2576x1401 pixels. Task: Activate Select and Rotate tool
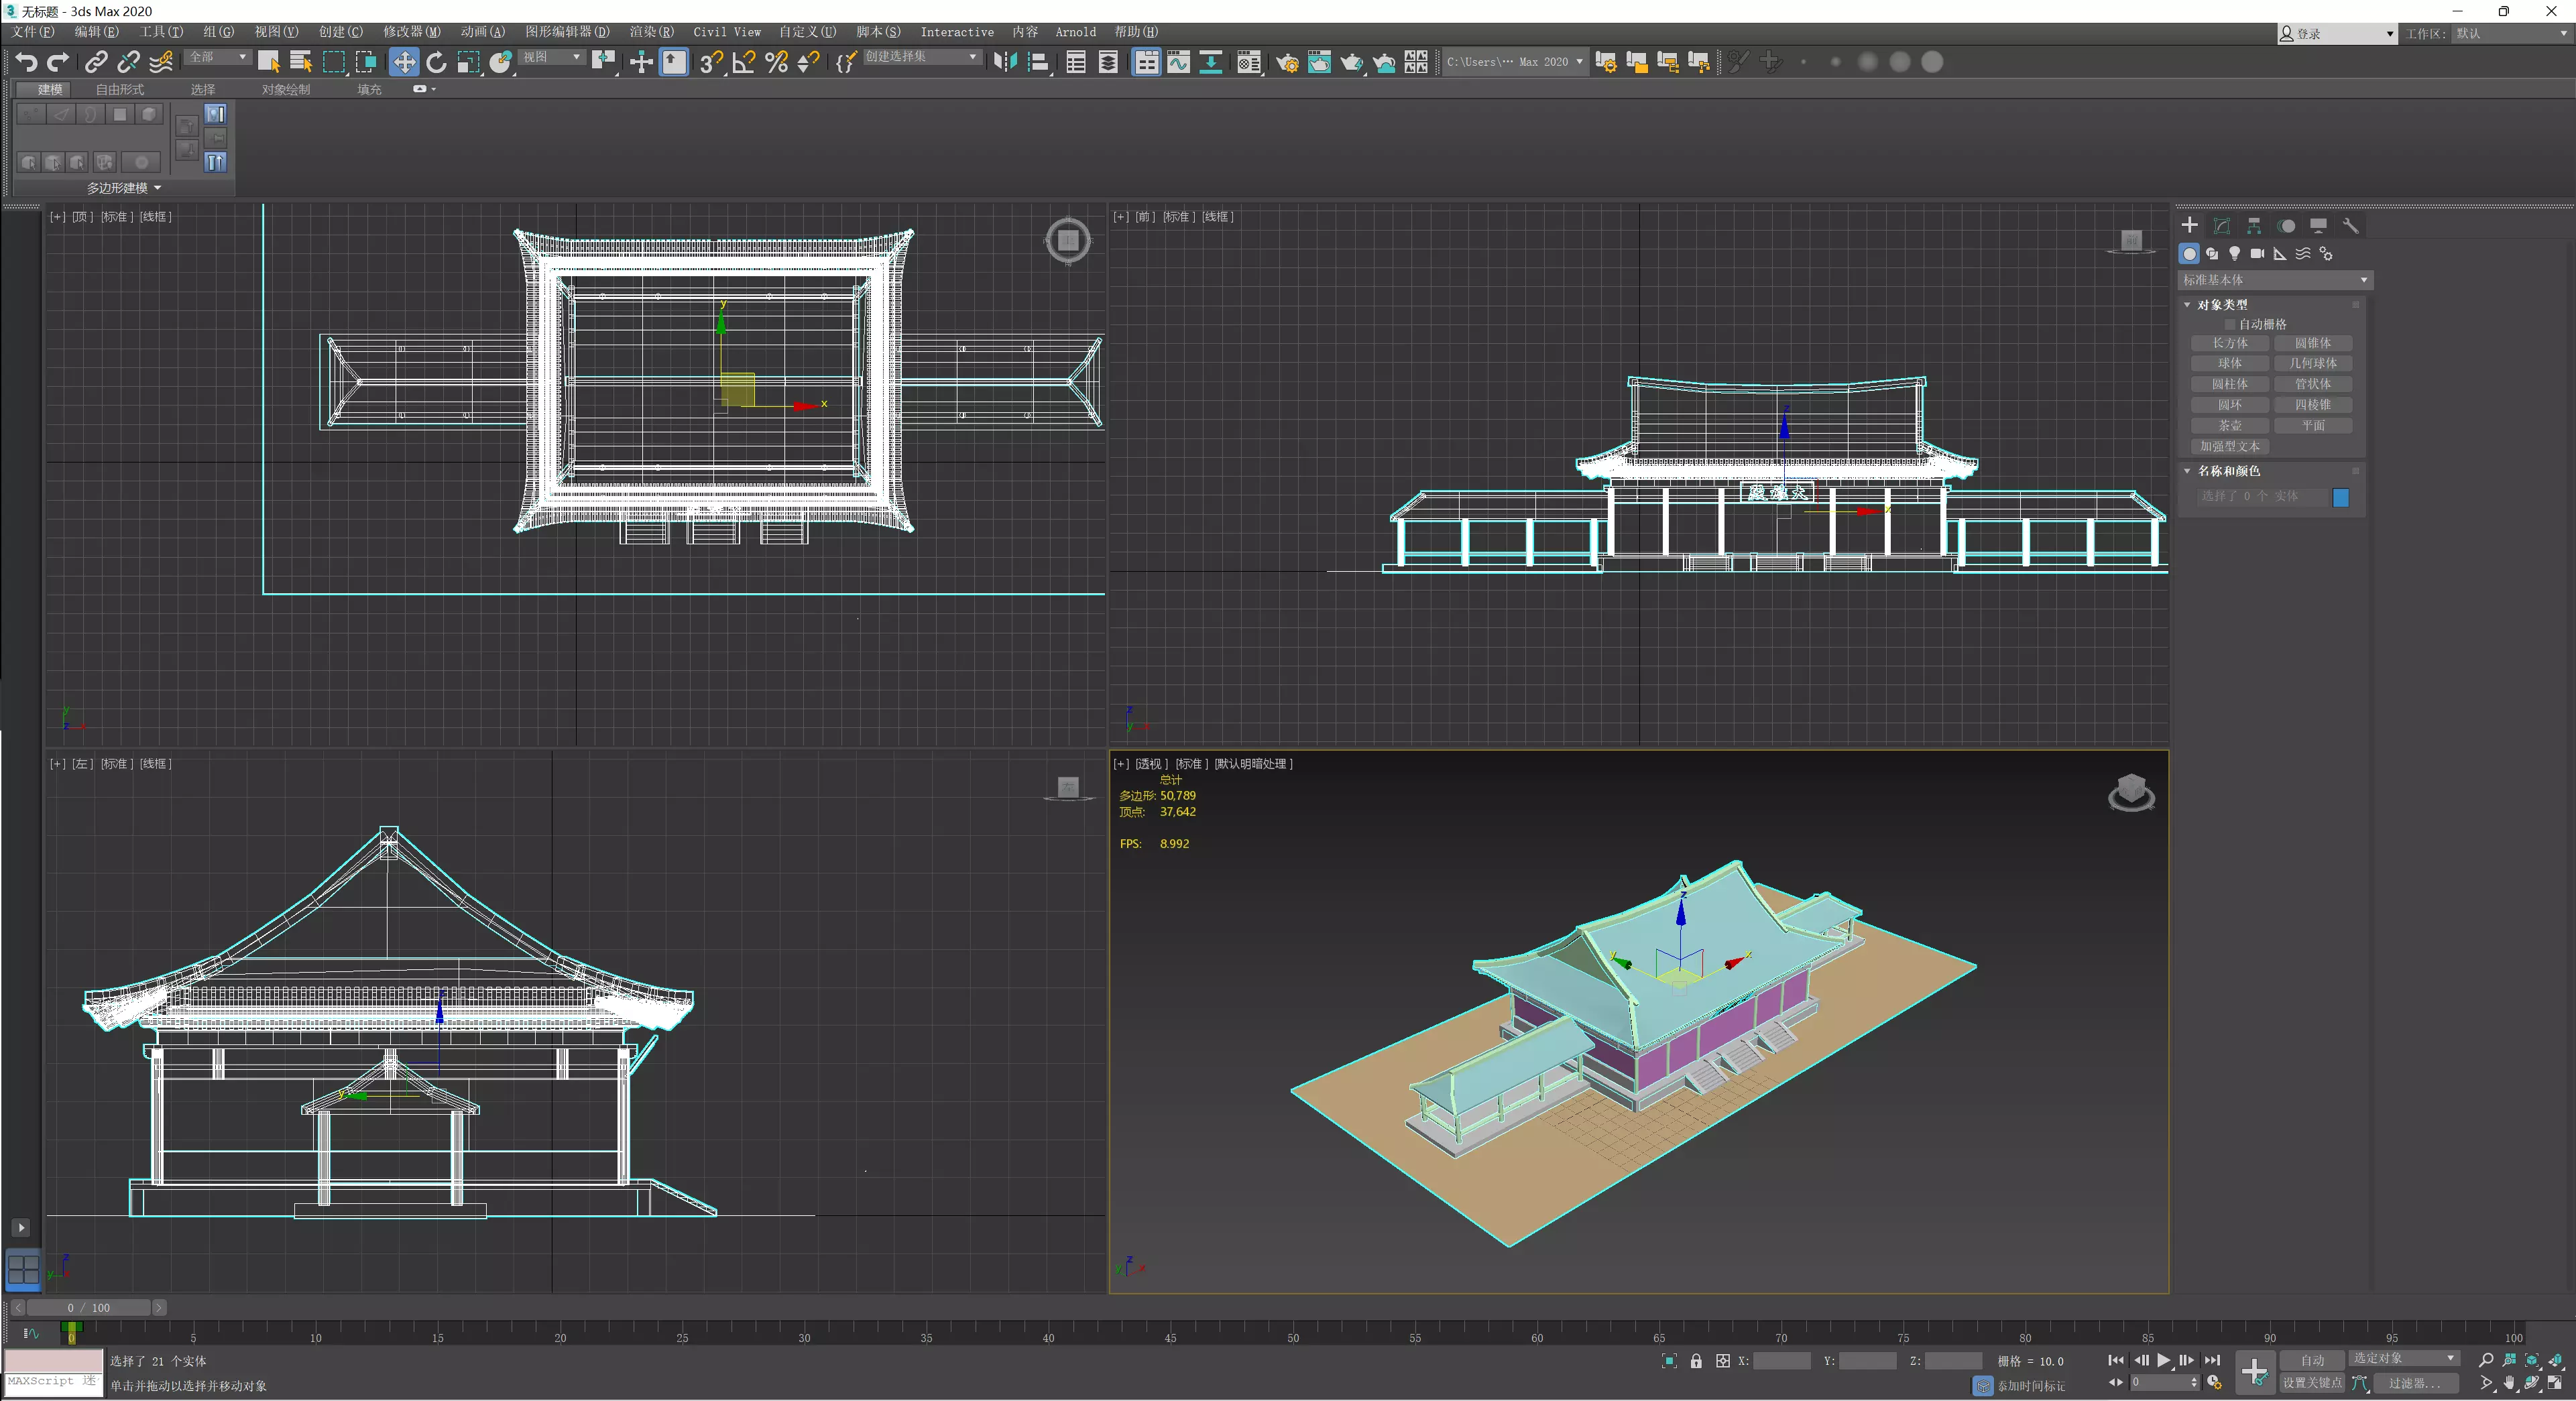point(436,62)
